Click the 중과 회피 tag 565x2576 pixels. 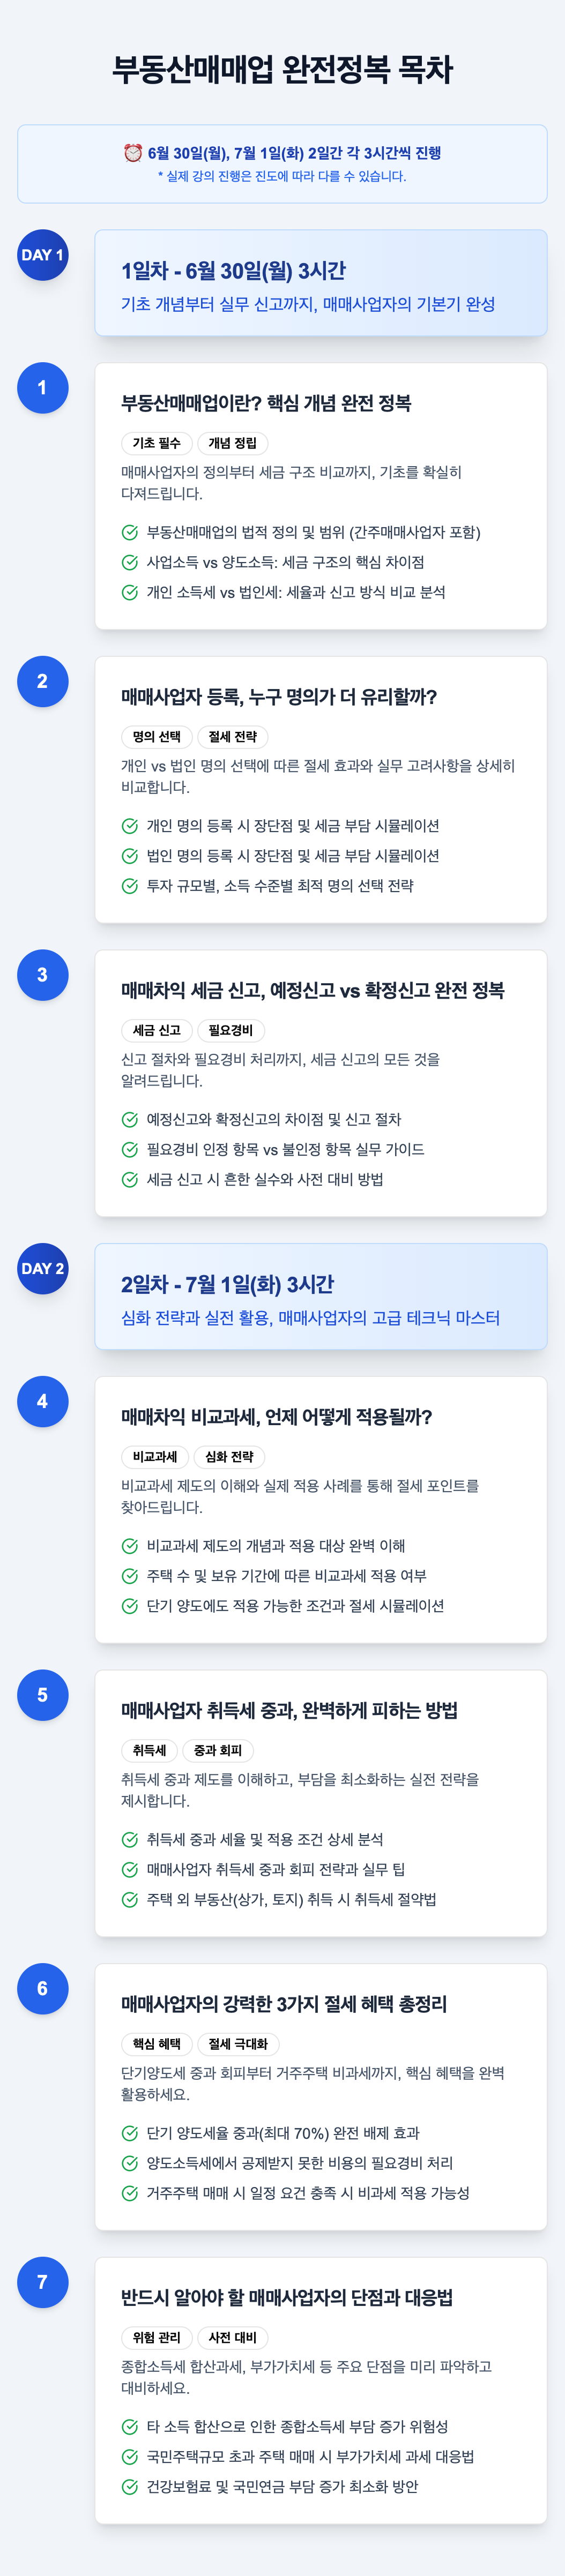click(218, 1750)
